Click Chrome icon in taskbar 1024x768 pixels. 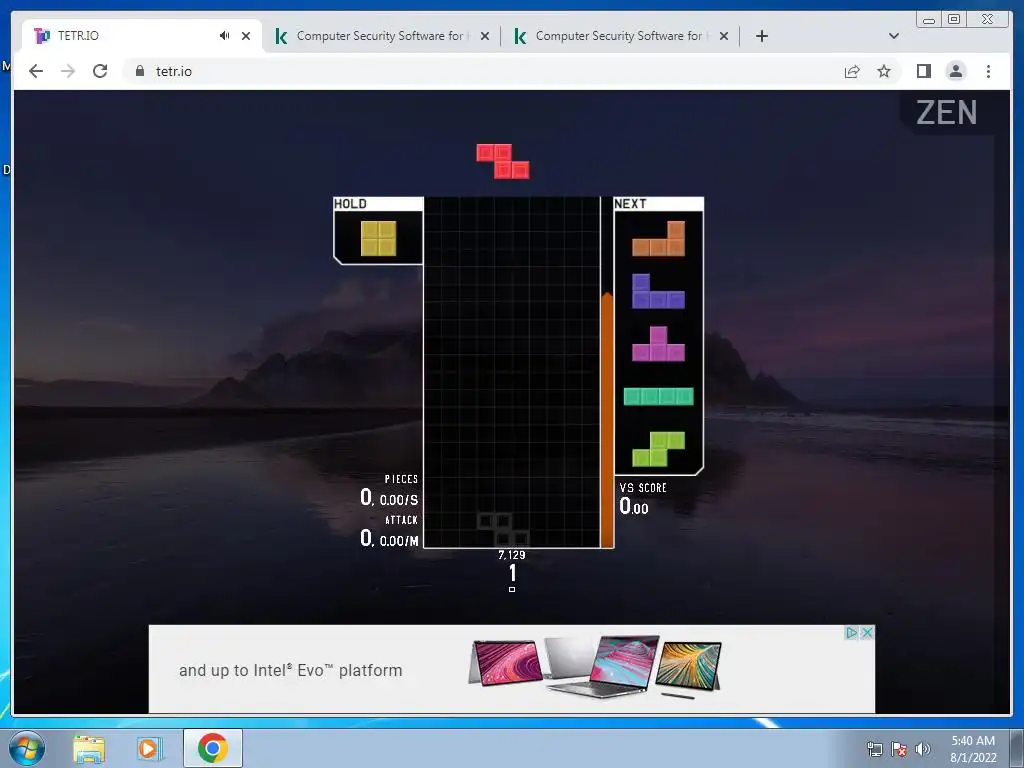click(213, 748)
